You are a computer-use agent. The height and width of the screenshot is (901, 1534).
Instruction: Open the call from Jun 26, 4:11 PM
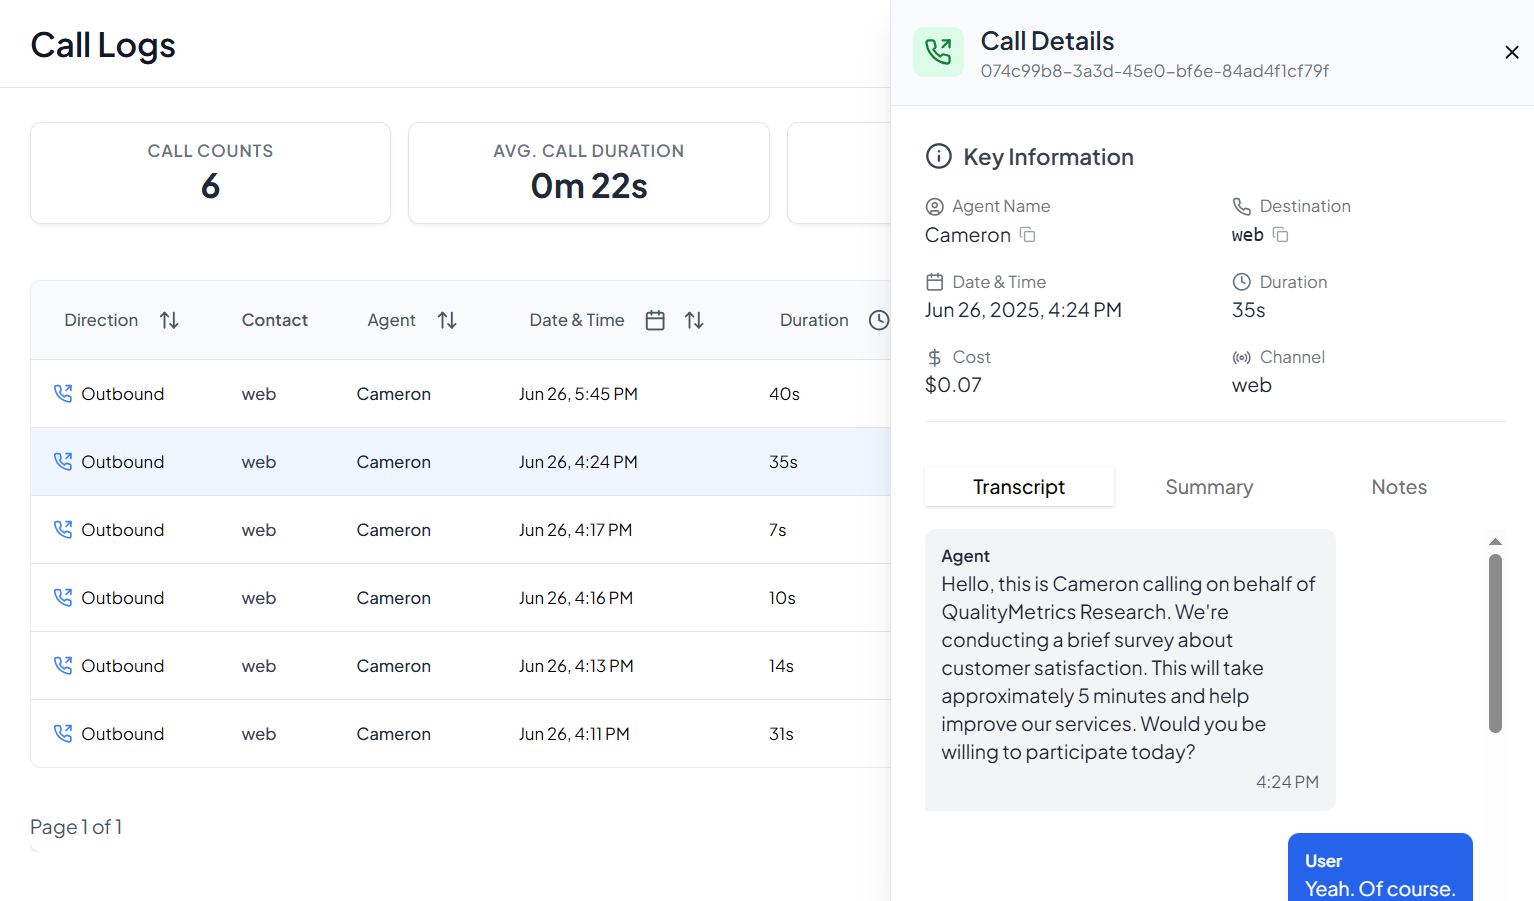coord(460,734)
